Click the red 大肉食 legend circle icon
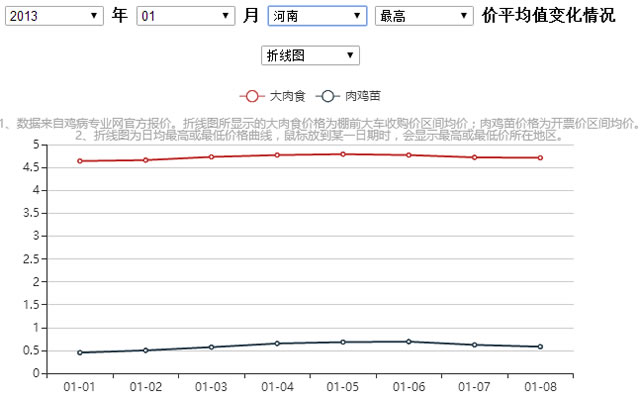 (x=252, y=96)
